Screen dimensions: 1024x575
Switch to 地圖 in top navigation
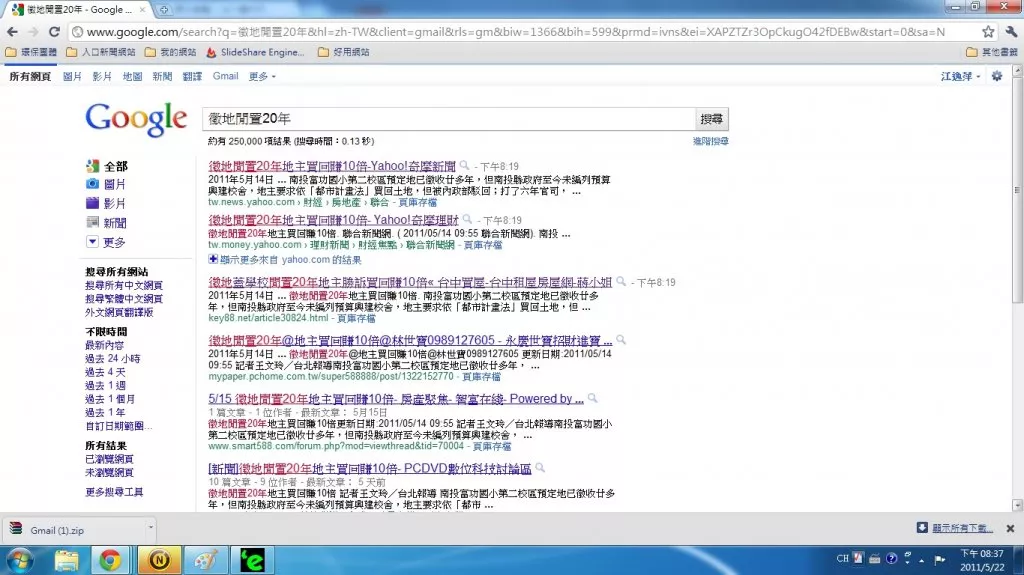133,76
